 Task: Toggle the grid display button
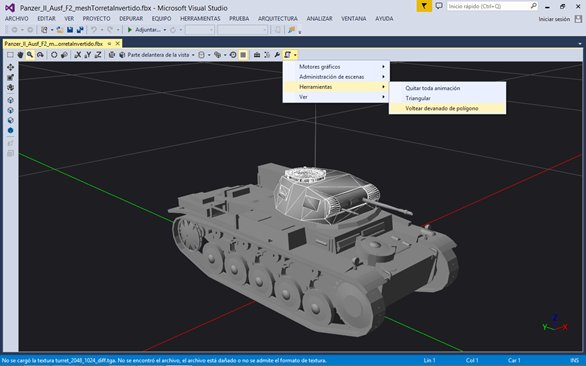click(x=243, y=55)
